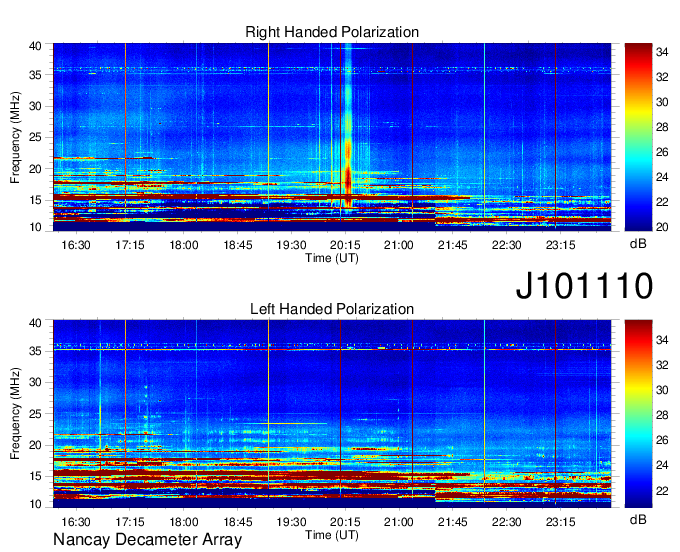Click the 21:00 tick on right-handed time axis
The width and height of the screenshot is (680, 552).
(x=399, y=245)
